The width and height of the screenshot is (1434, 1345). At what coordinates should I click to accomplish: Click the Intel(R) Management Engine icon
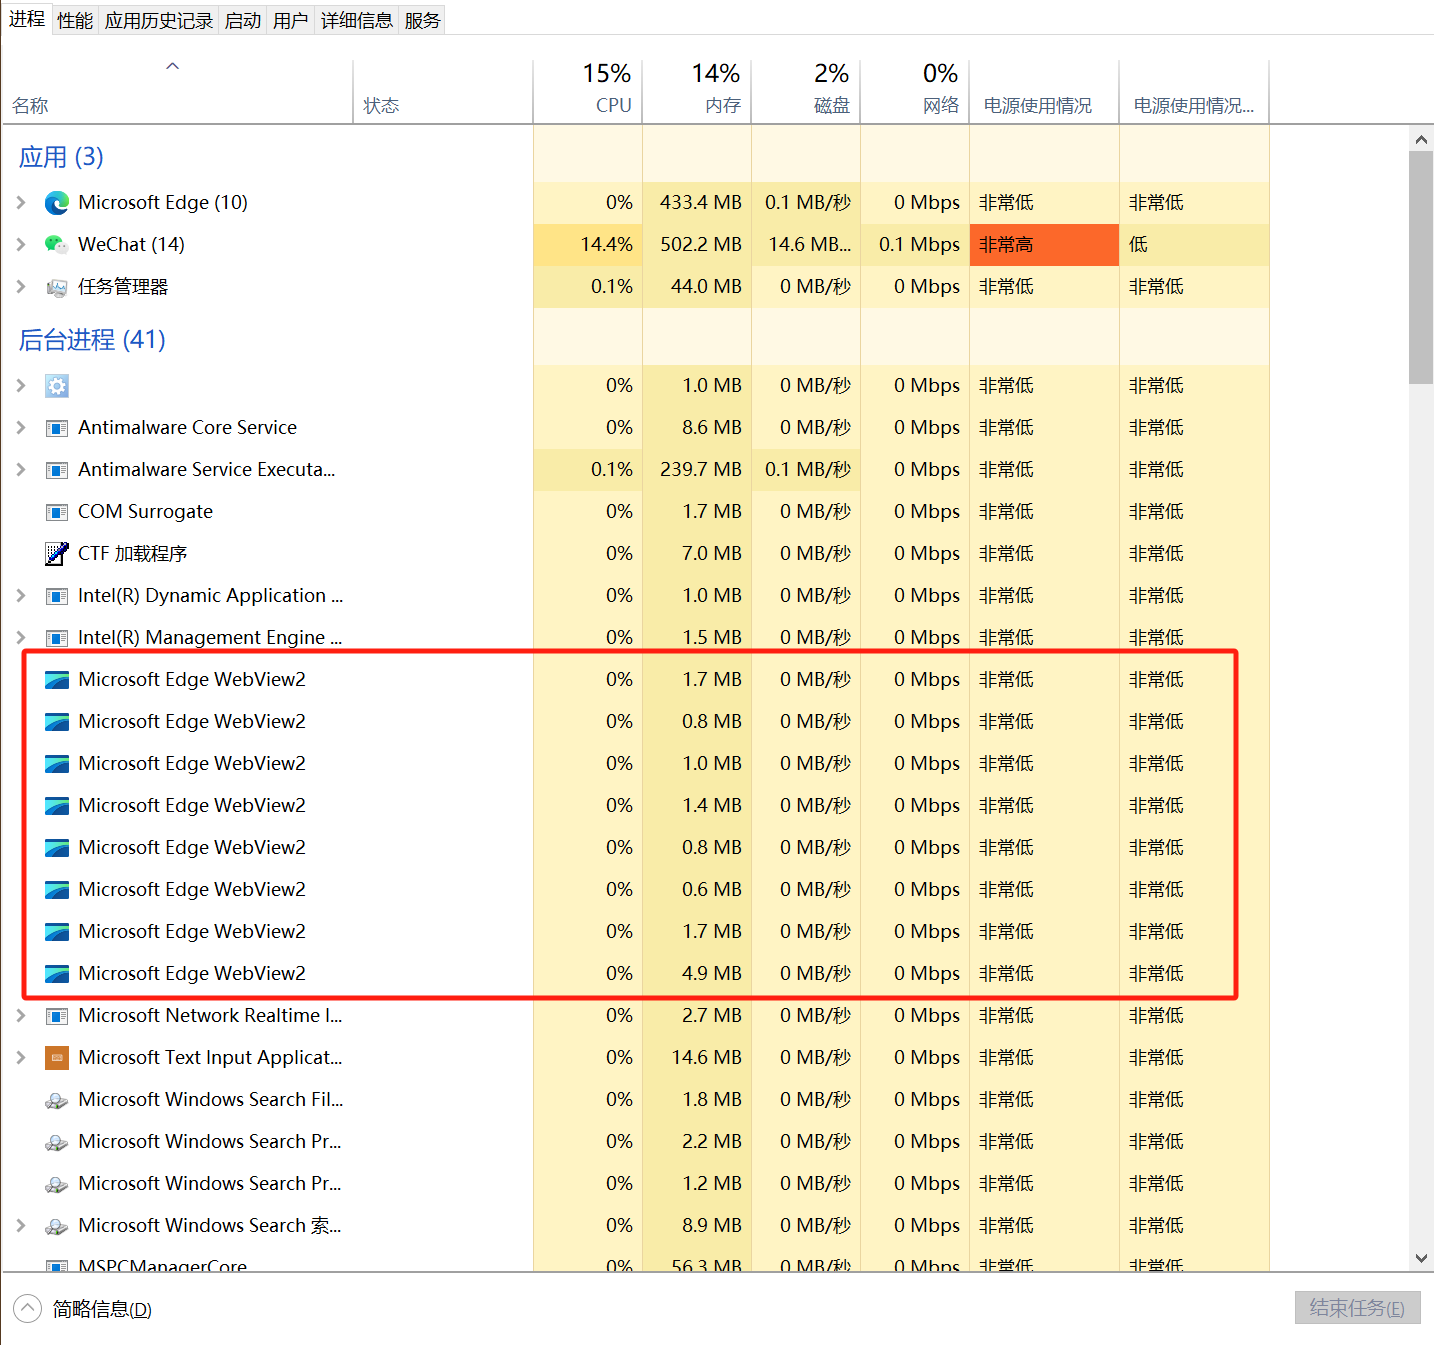(57, 638)
